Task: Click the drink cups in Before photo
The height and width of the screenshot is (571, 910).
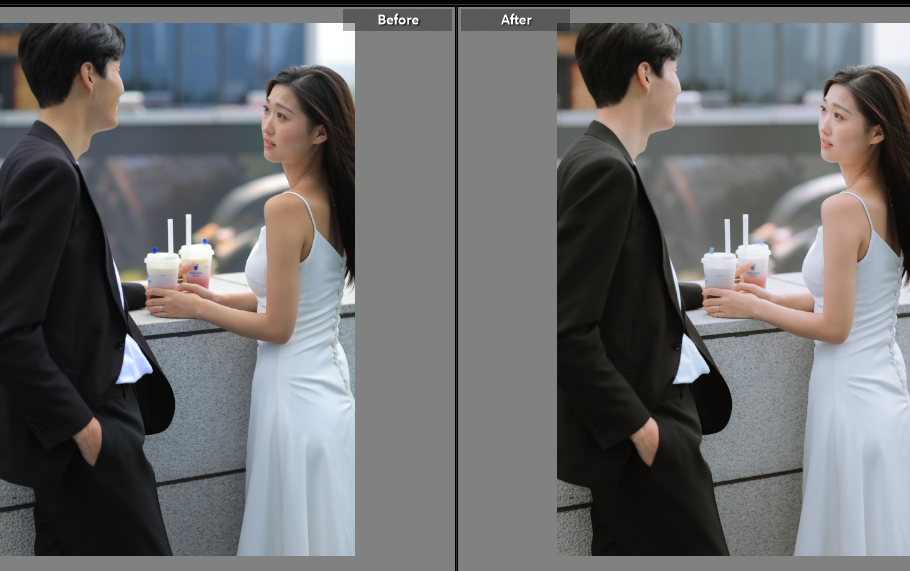Action: tap(179, 267)
